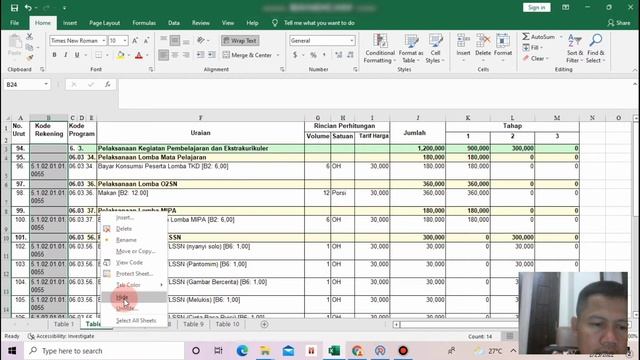The width and height of the screenshot is (640, 360).
Task: Switch to the Insert ribbon tab
Action: (x=70, y=23)
